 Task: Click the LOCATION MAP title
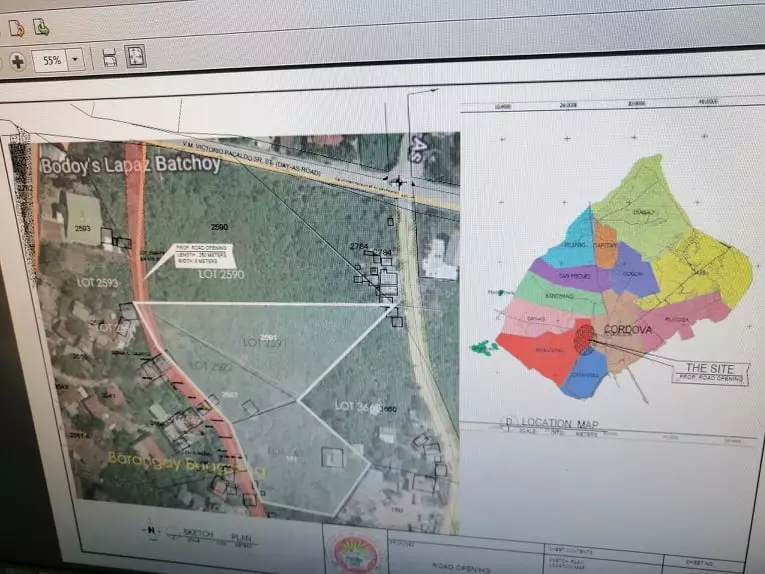tap(560, 423)
